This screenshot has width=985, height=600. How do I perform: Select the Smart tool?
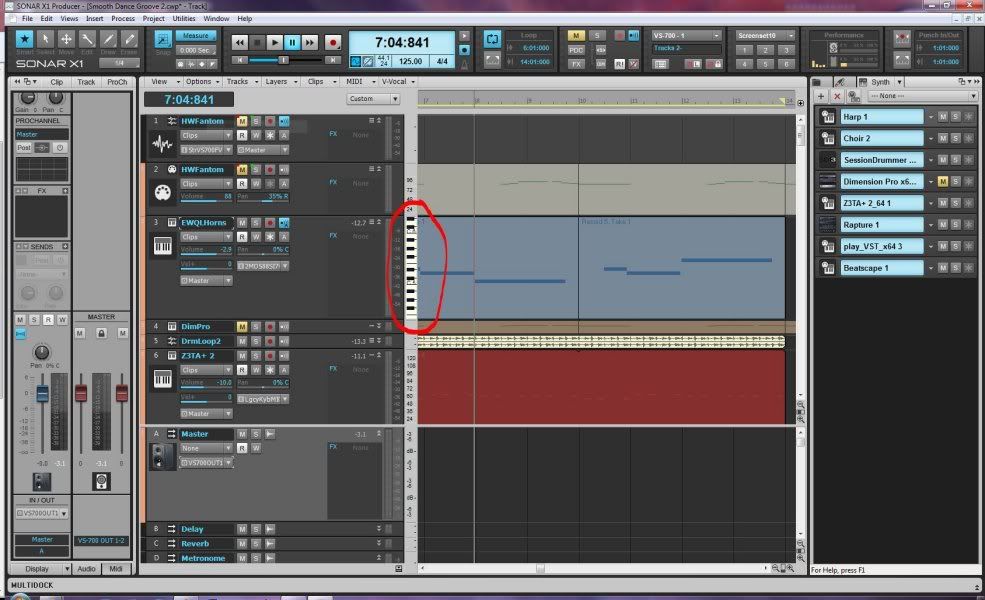pyautogui.click(x=24, y=41)
